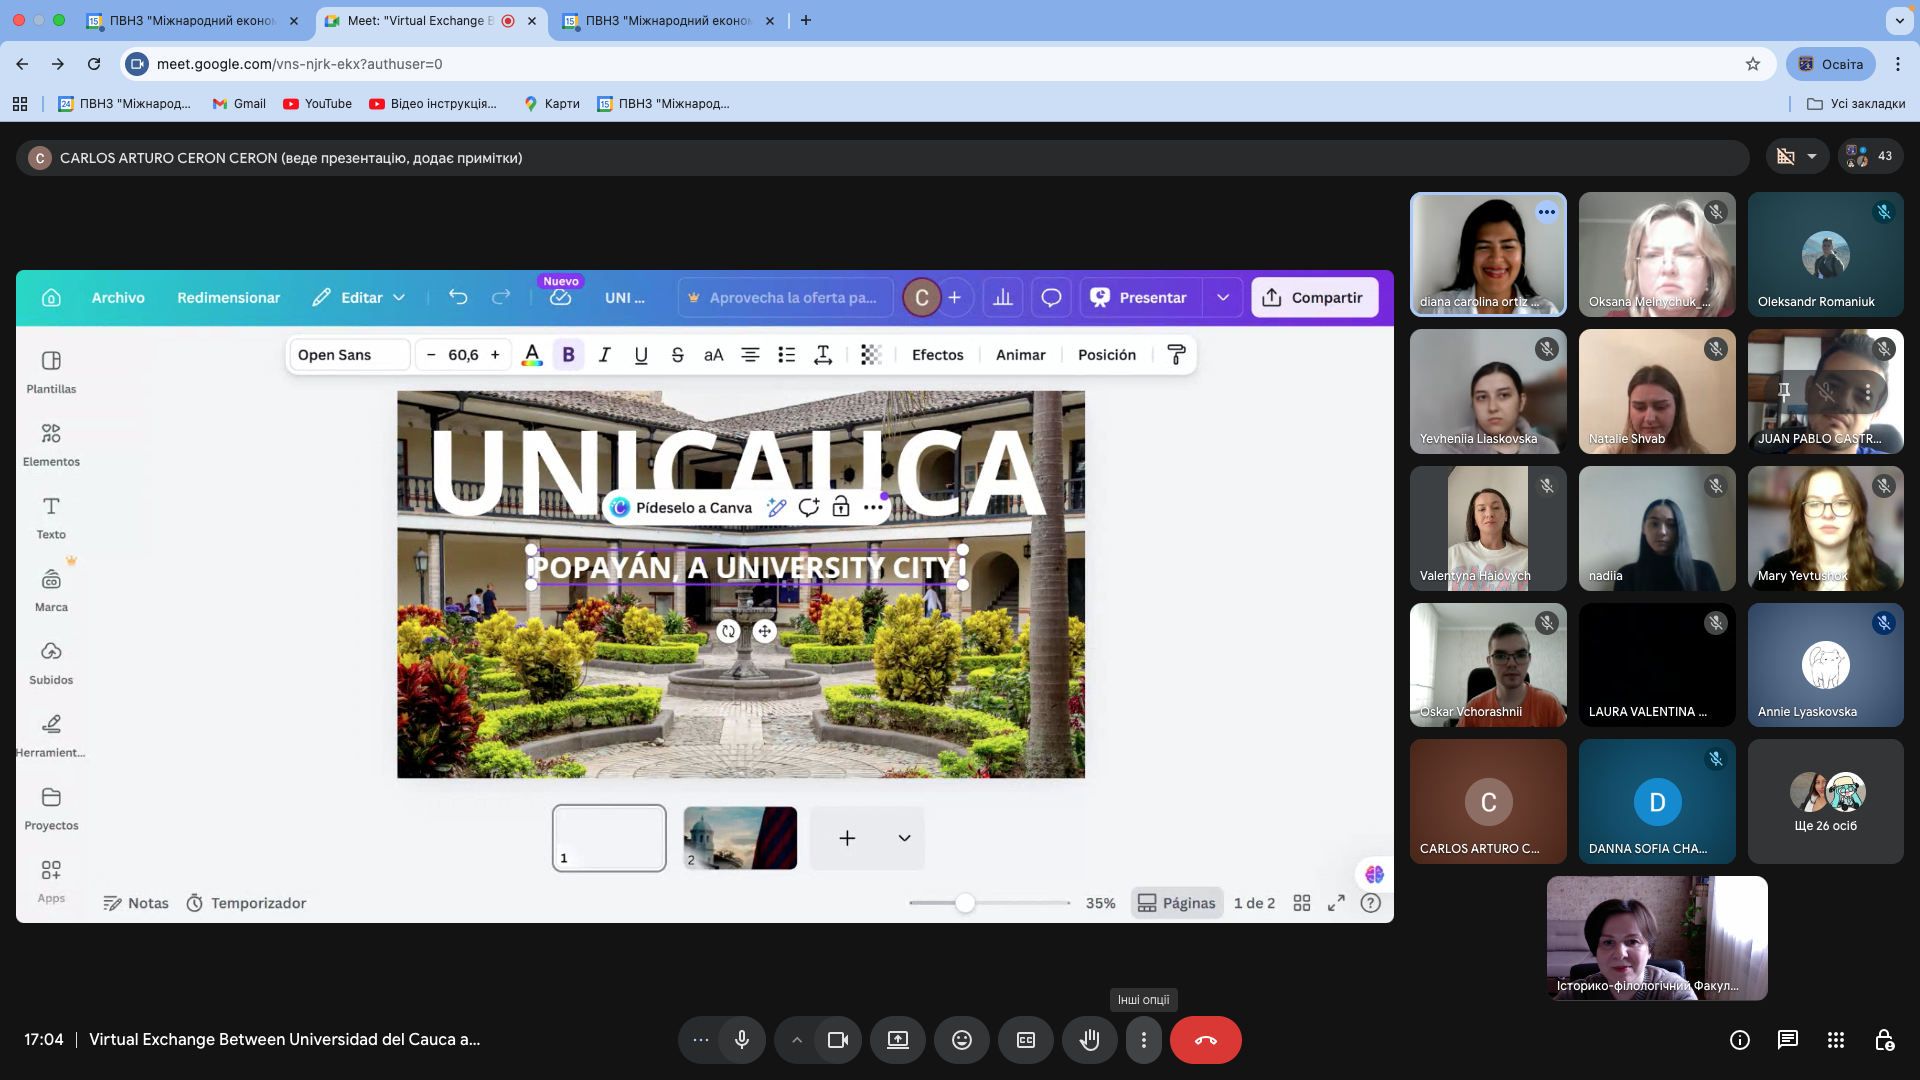Open meeting details info icon
This screenshot has height=1080, width=1920.
(1739, 1040)
